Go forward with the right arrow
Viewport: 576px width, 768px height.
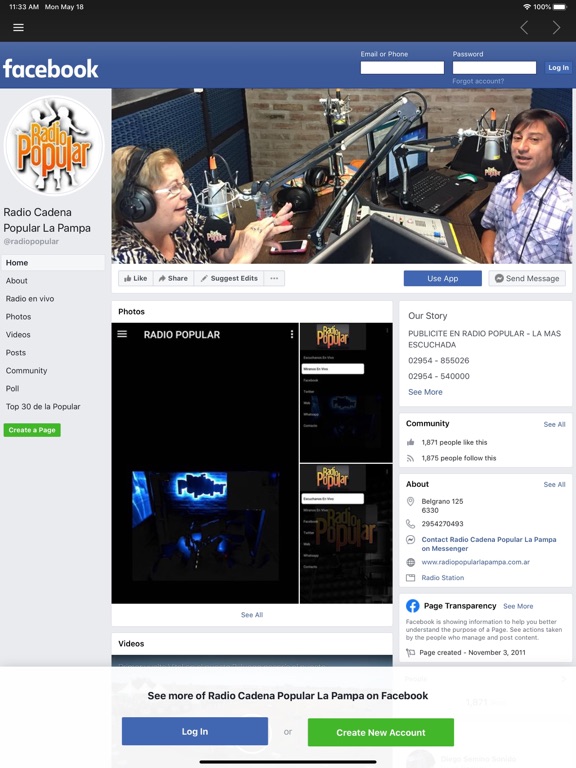556,27
